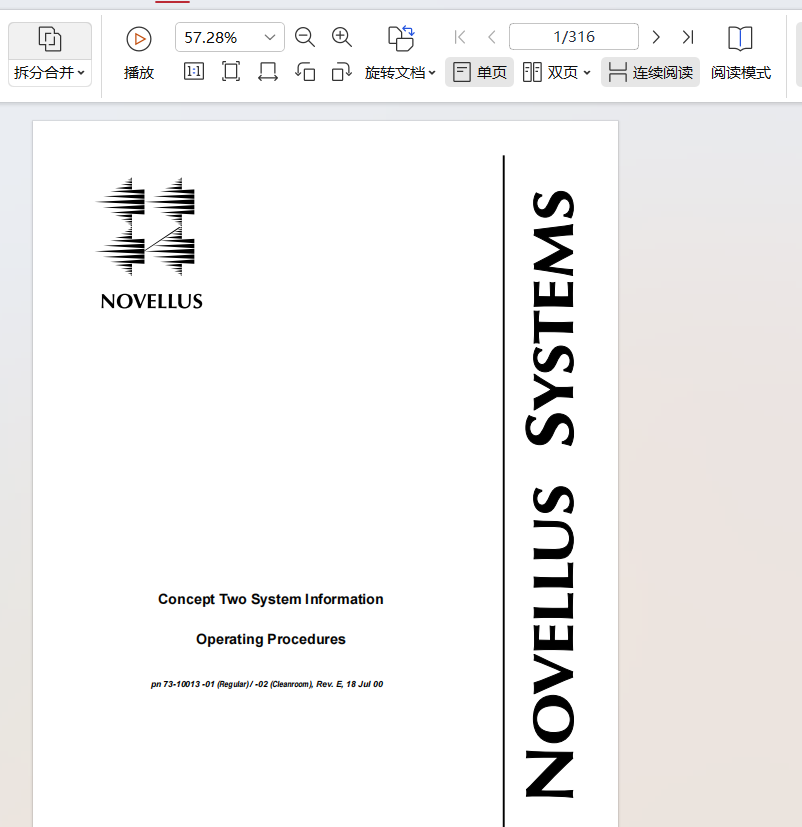This screenshot has width=802, height=827.
Task: Start slideshow with the 播放 play icon
Action: coord(139,39)
